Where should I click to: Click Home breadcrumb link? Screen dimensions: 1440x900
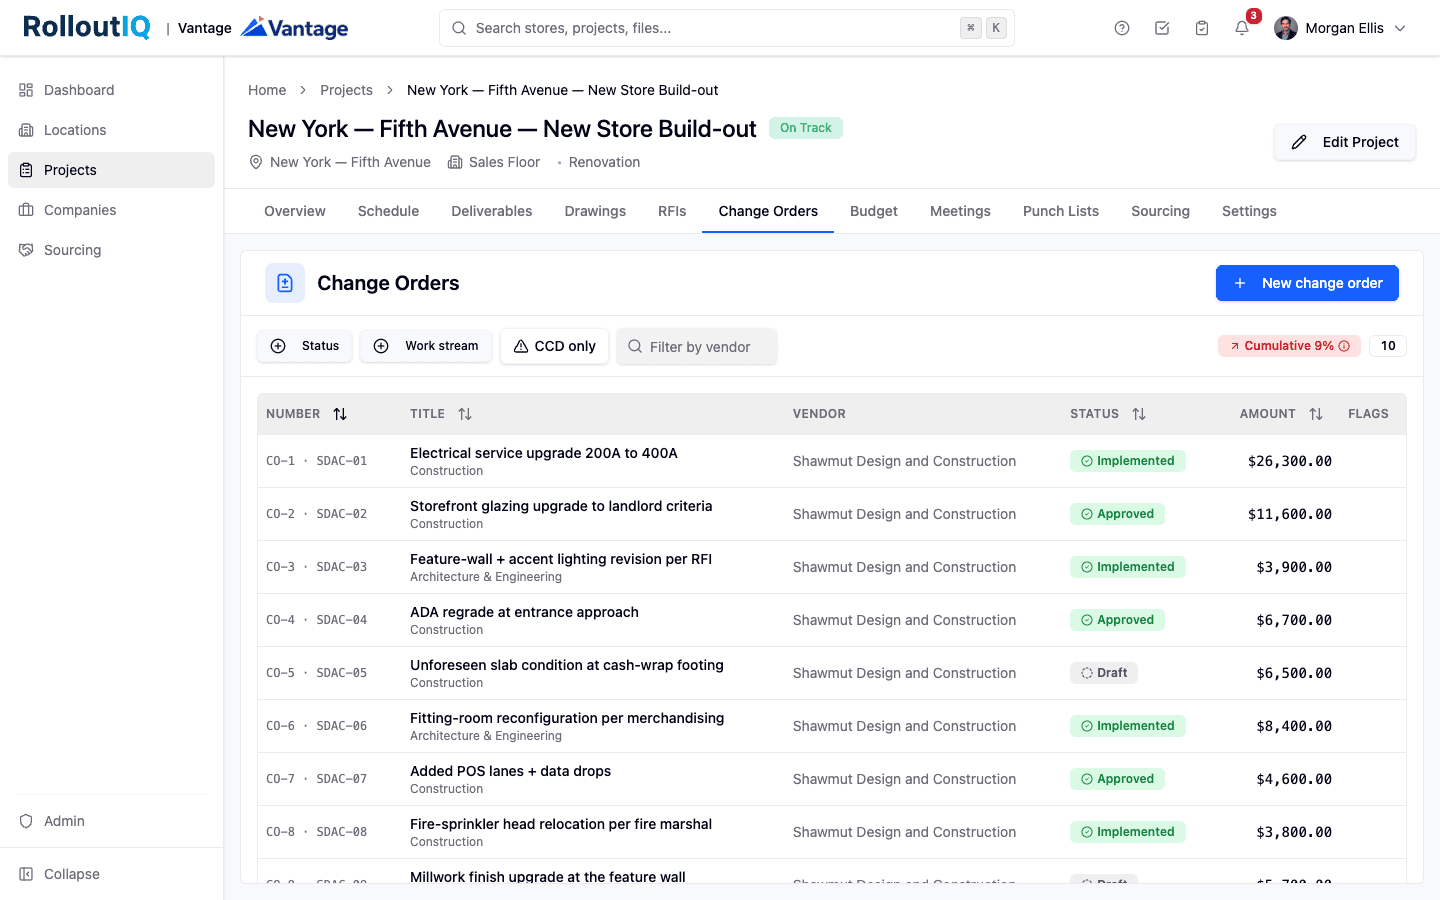(x=267, y=90)
